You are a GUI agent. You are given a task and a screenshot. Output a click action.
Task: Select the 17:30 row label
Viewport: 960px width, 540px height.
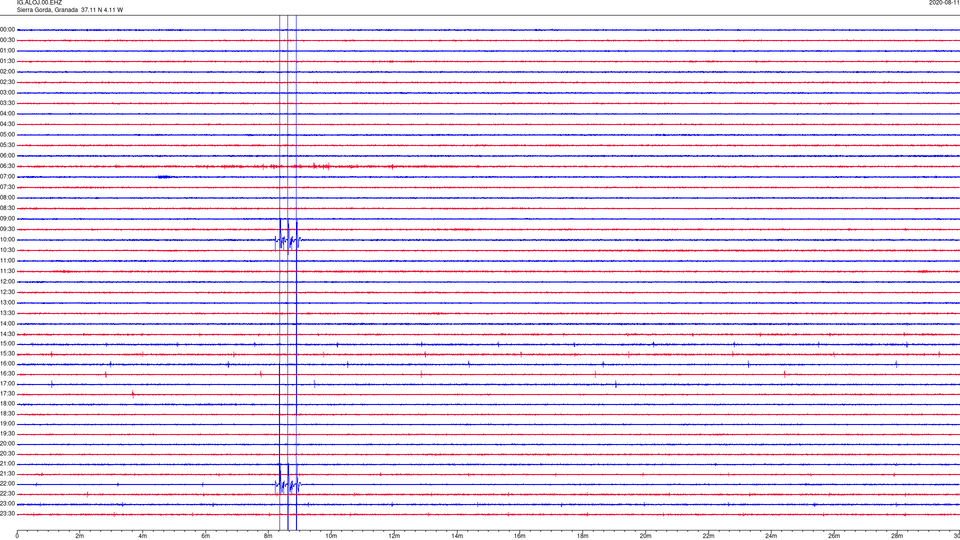tap(7, 394)
